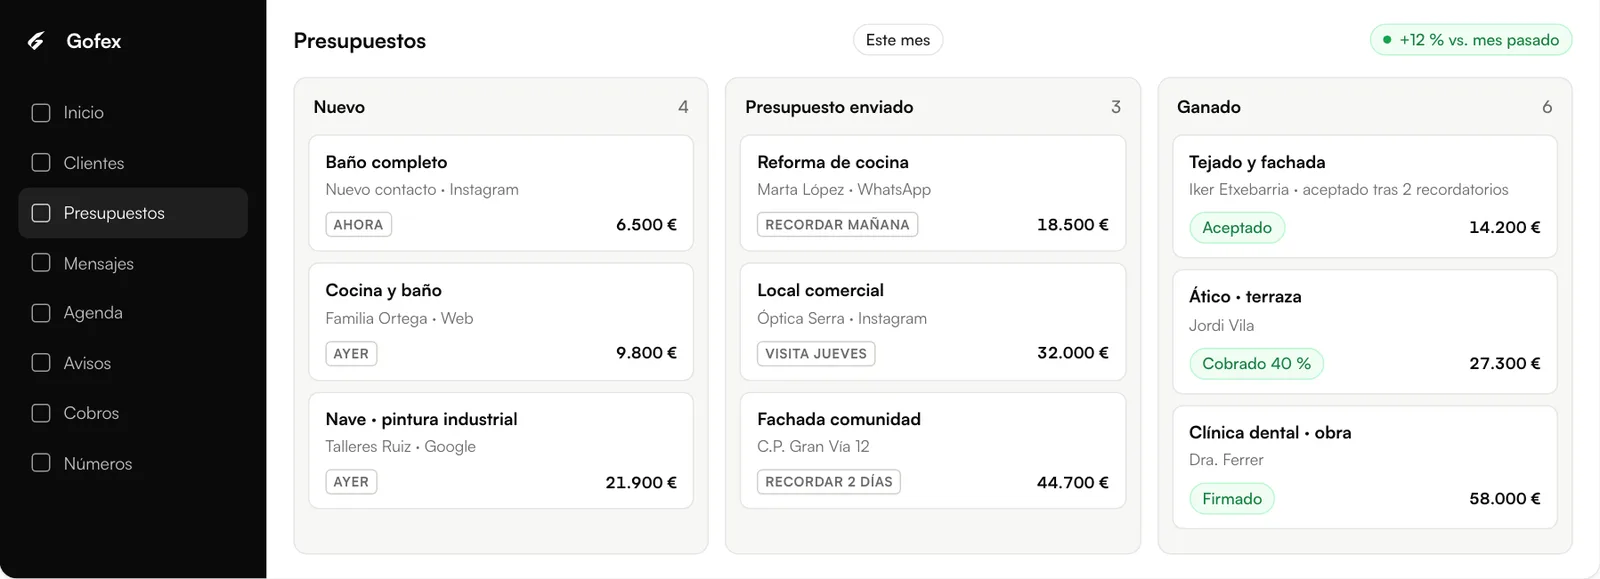Click the Presupuestos page heading

click(x=360, y=41)
